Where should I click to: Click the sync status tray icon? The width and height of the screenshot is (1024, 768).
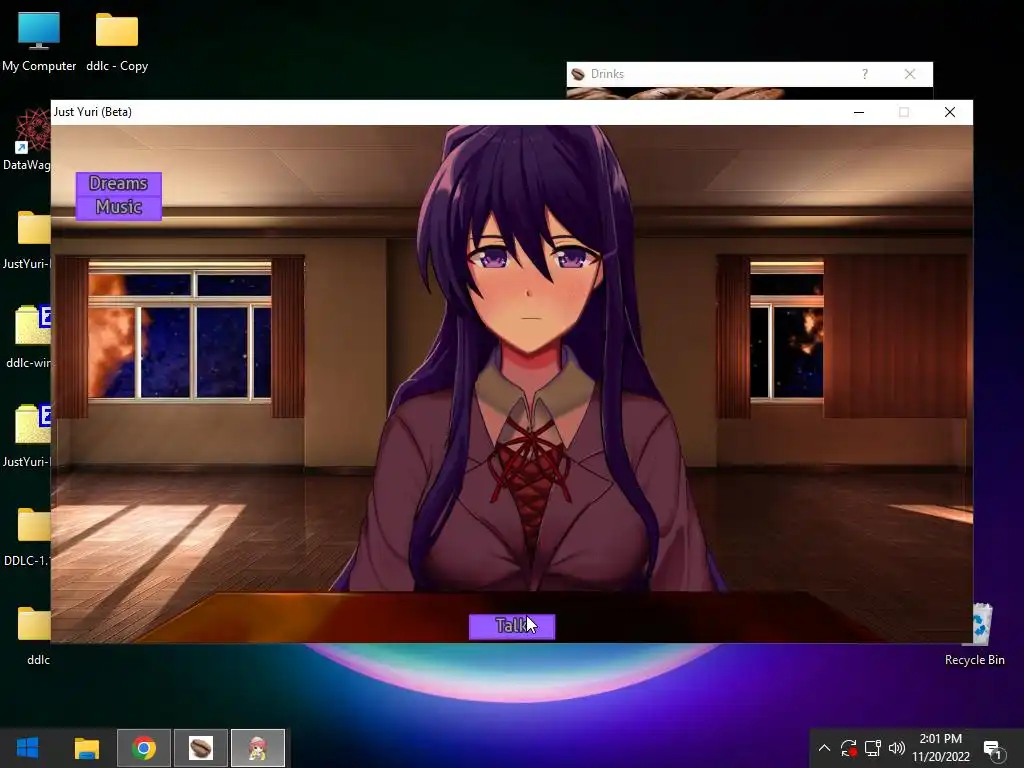848,748
